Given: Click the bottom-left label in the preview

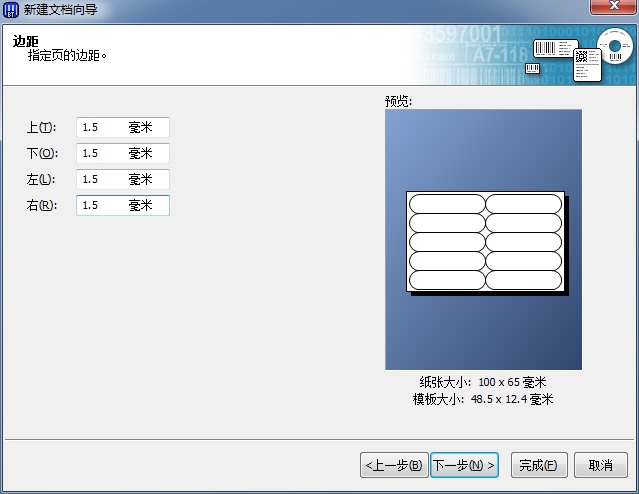Looking at the screenshot, I should click(447, 280).
